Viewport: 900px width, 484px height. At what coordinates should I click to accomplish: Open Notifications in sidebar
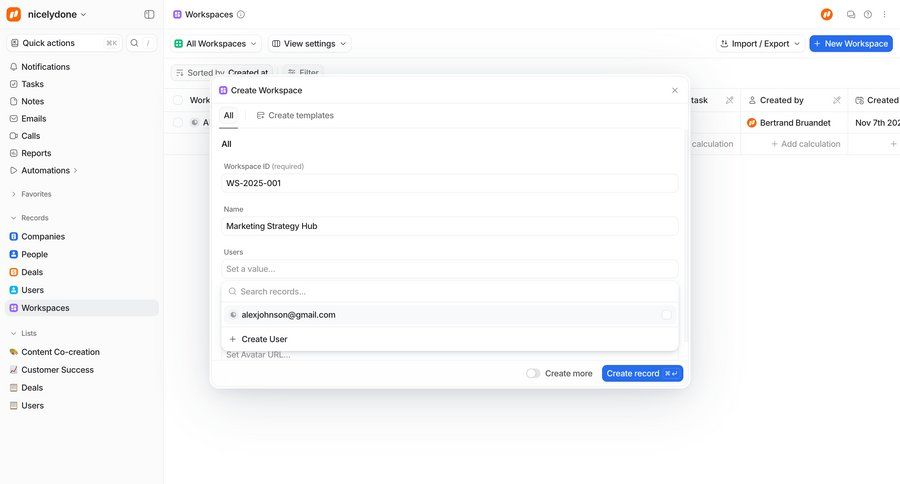(45, 67)
